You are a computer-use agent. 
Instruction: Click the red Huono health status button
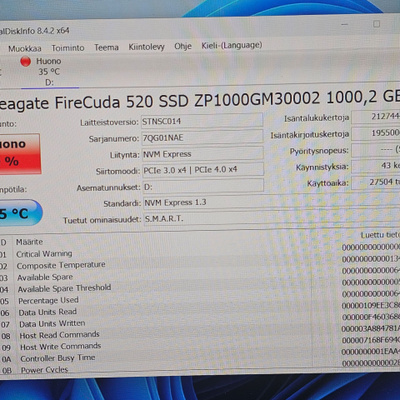(19, 154)
